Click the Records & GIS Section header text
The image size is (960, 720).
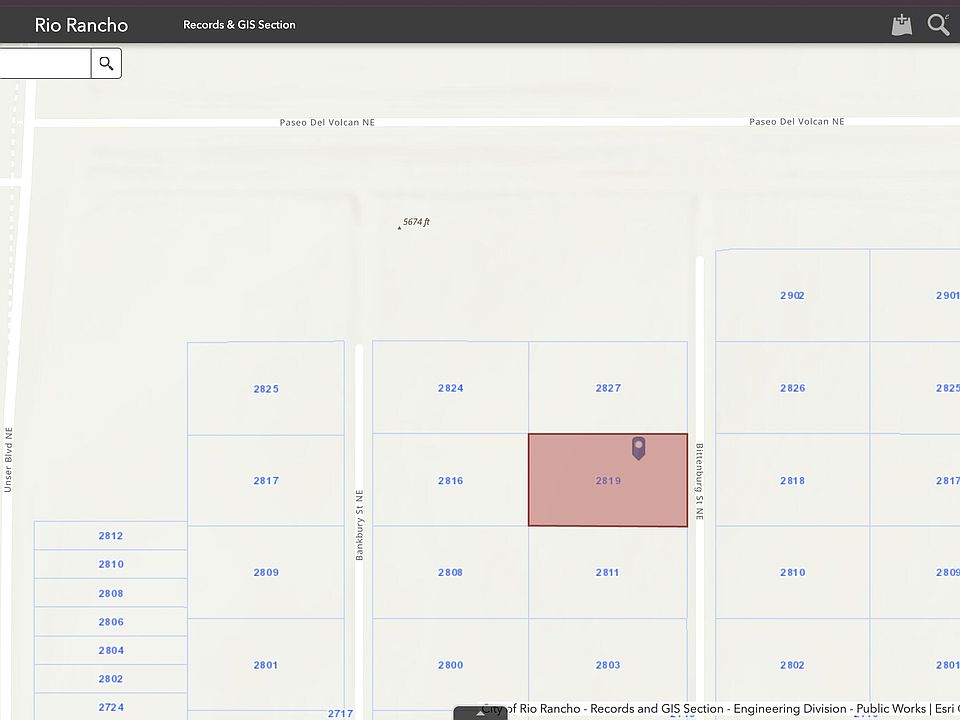click(239, 25)
